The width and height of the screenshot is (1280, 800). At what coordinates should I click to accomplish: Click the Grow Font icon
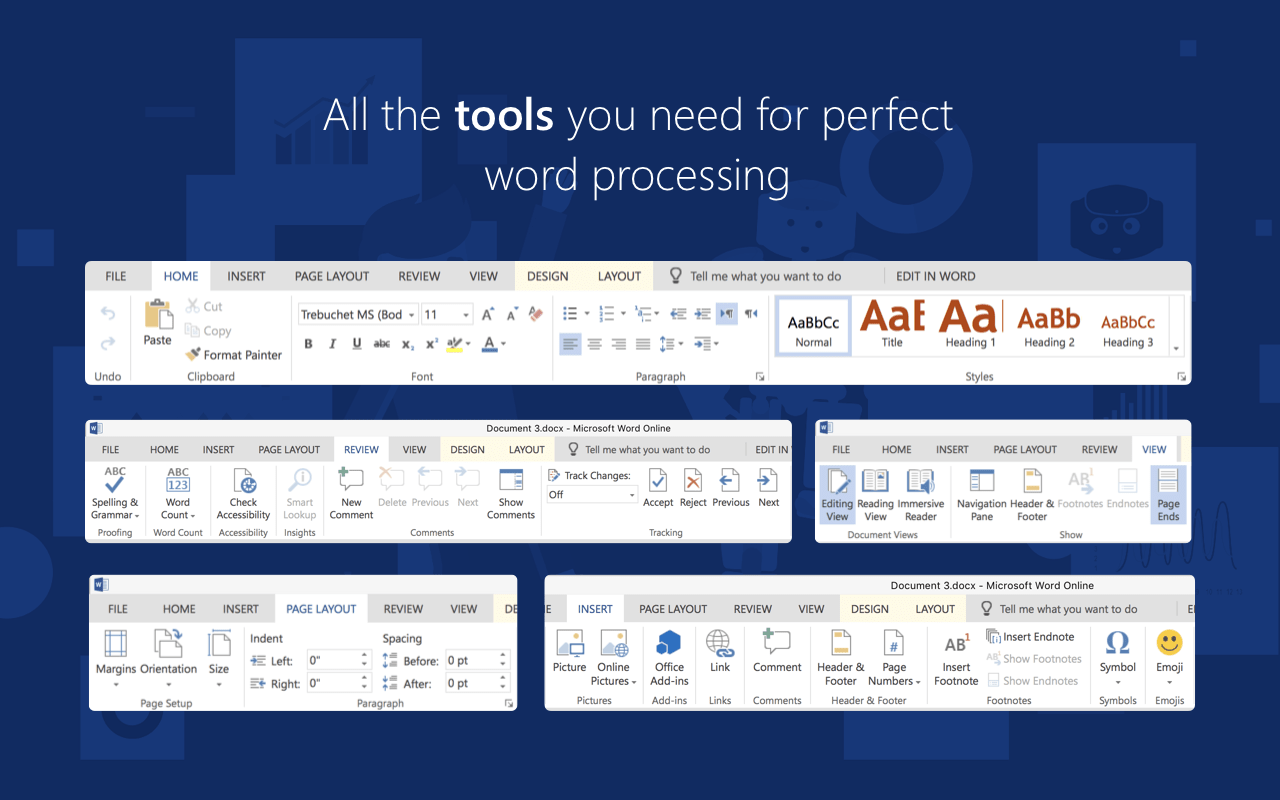click(x=488, y=314)
